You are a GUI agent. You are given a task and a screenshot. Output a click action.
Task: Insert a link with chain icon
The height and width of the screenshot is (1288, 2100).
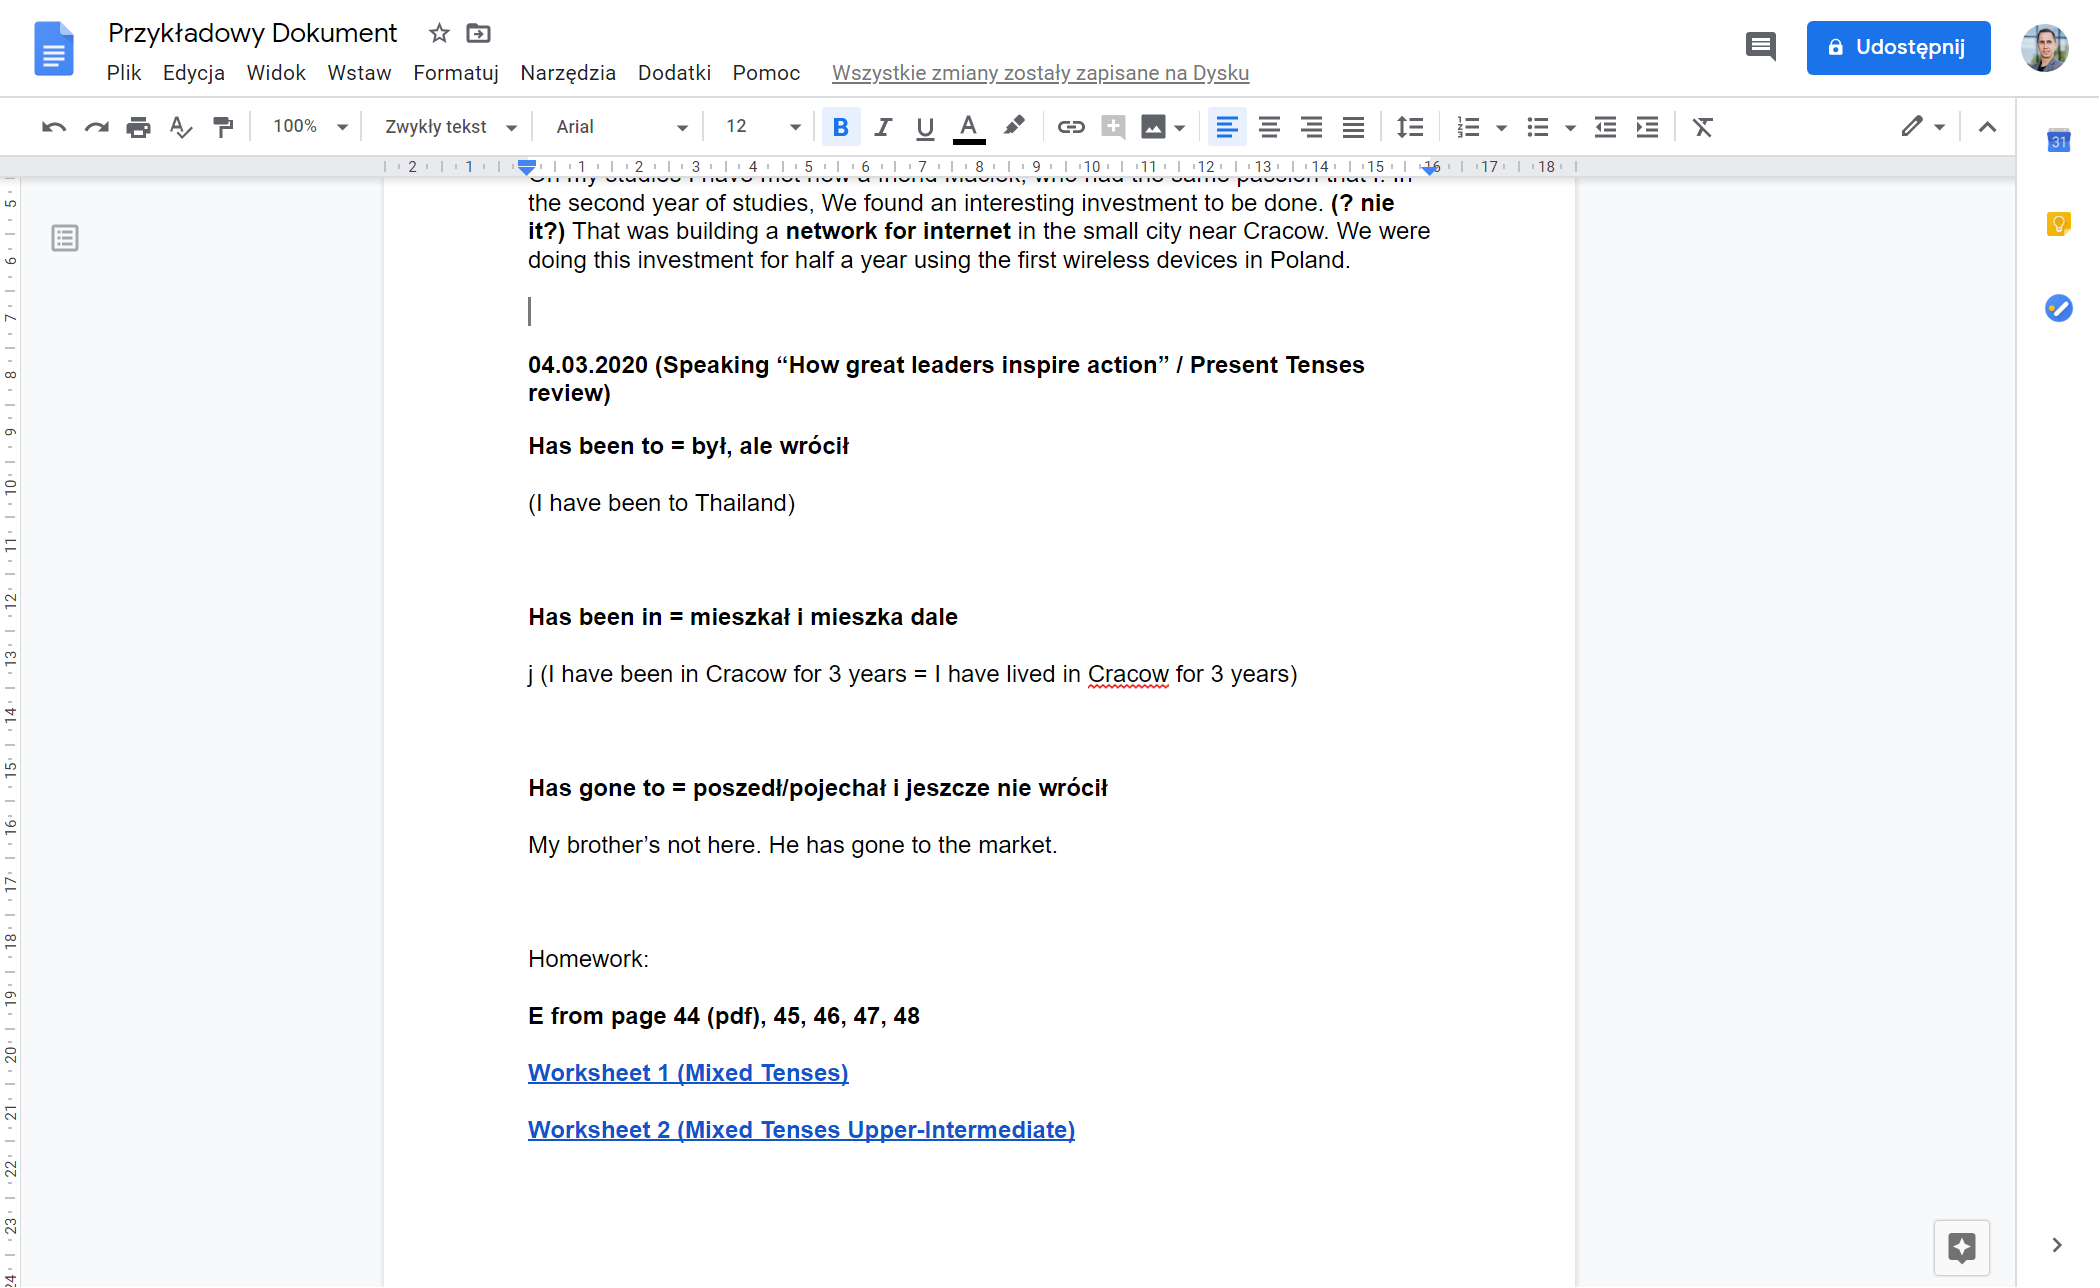1071,127
